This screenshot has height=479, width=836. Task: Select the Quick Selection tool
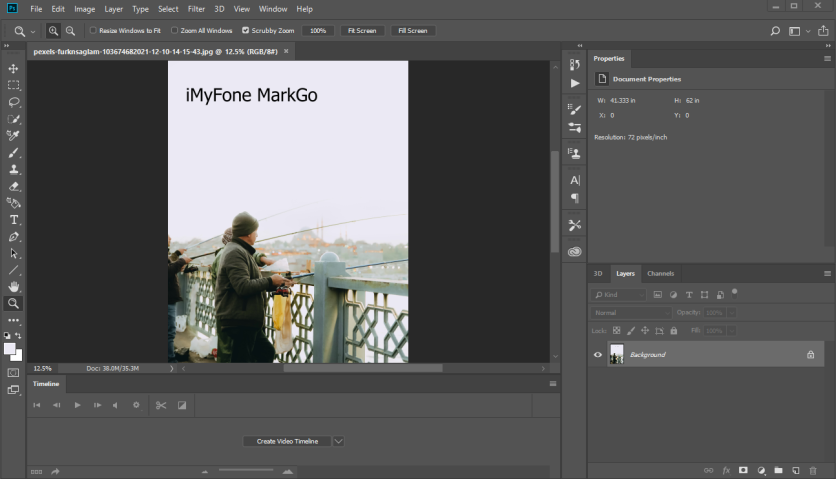(13, 119)
